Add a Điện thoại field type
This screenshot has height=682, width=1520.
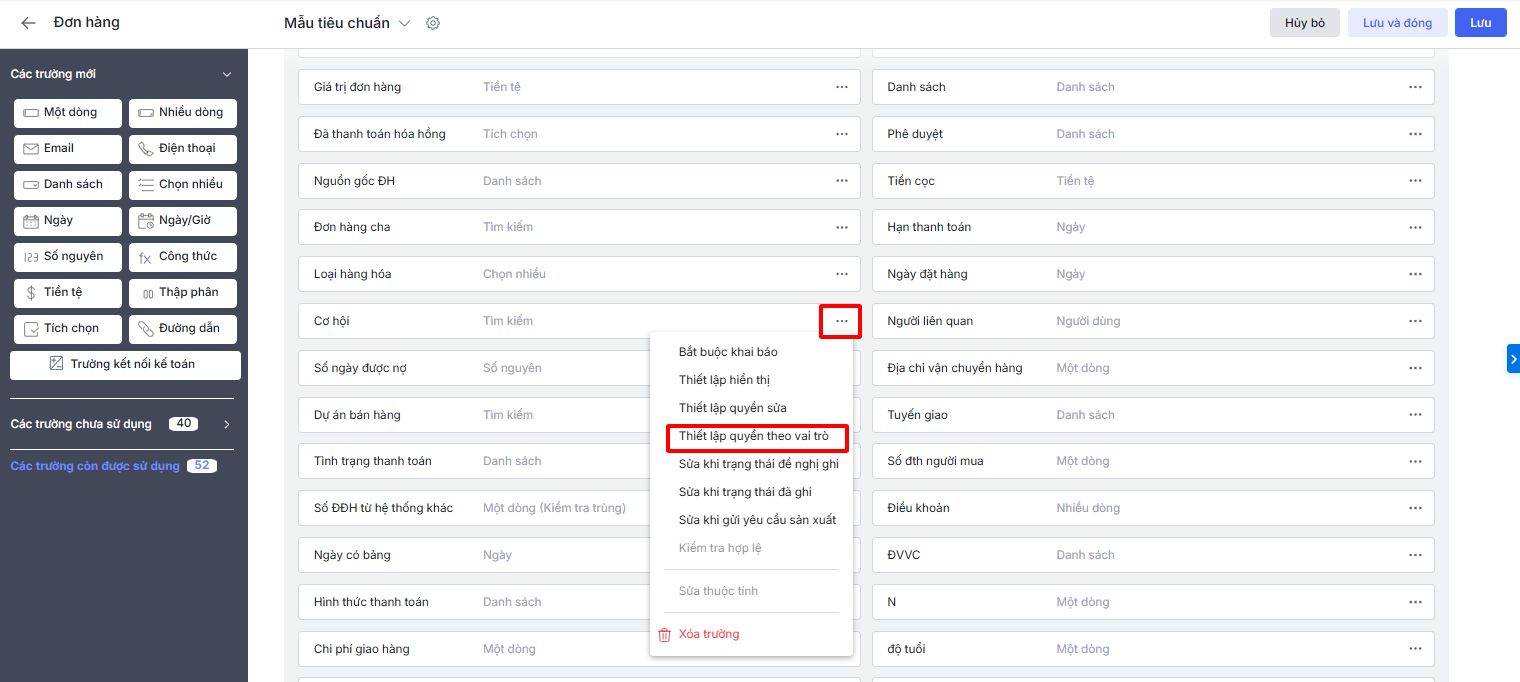183,149
